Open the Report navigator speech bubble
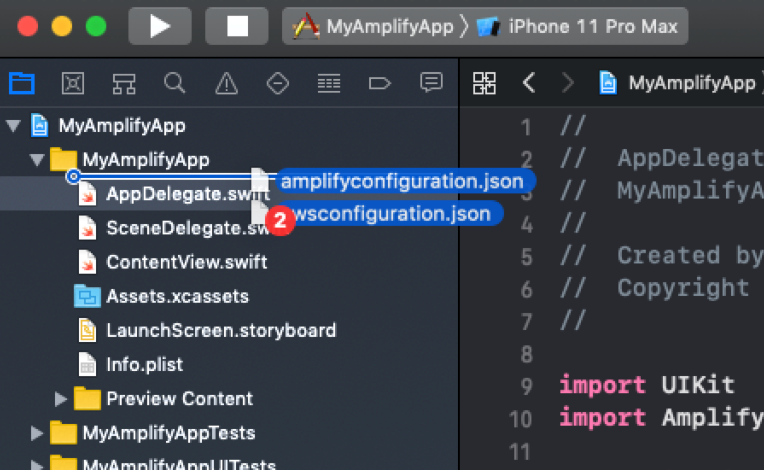Screen dimensions: 764x470 point(431,83)
